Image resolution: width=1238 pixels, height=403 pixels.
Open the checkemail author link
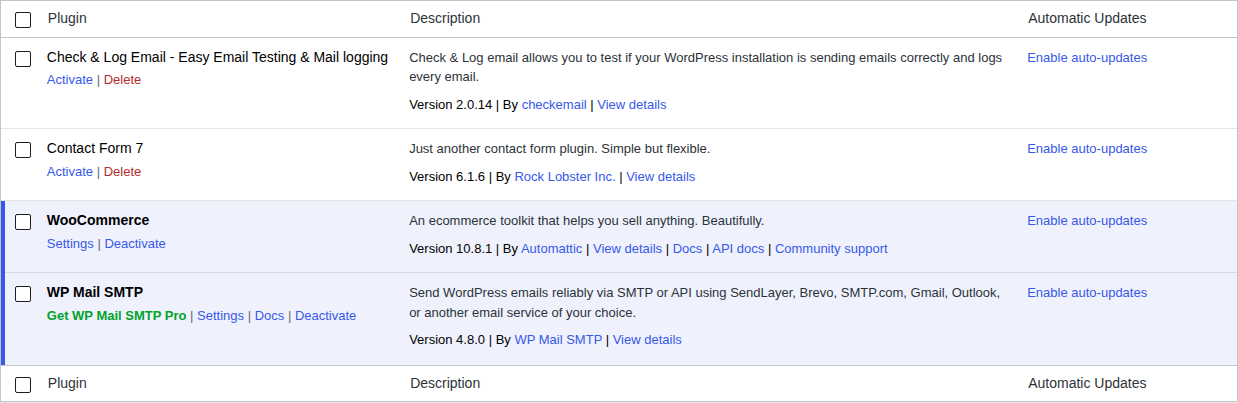tap(555, 105)
